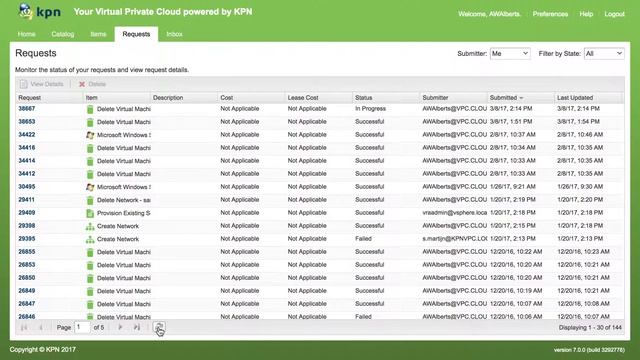640x360 pixels.
Task: Click the s.martijn@KPNVPC submitter cell
Action: [455, 239]
